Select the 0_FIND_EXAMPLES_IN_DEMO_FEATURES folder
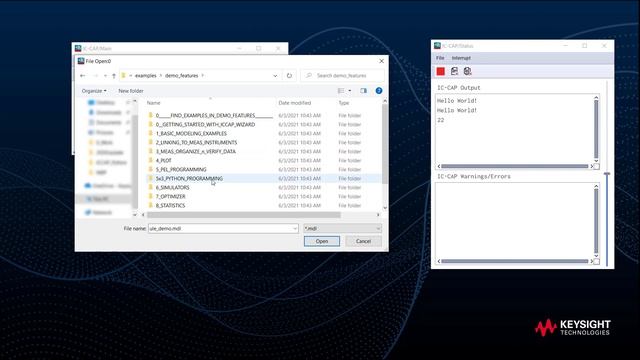This screenshot has height=360, width=640. [214, 116]
